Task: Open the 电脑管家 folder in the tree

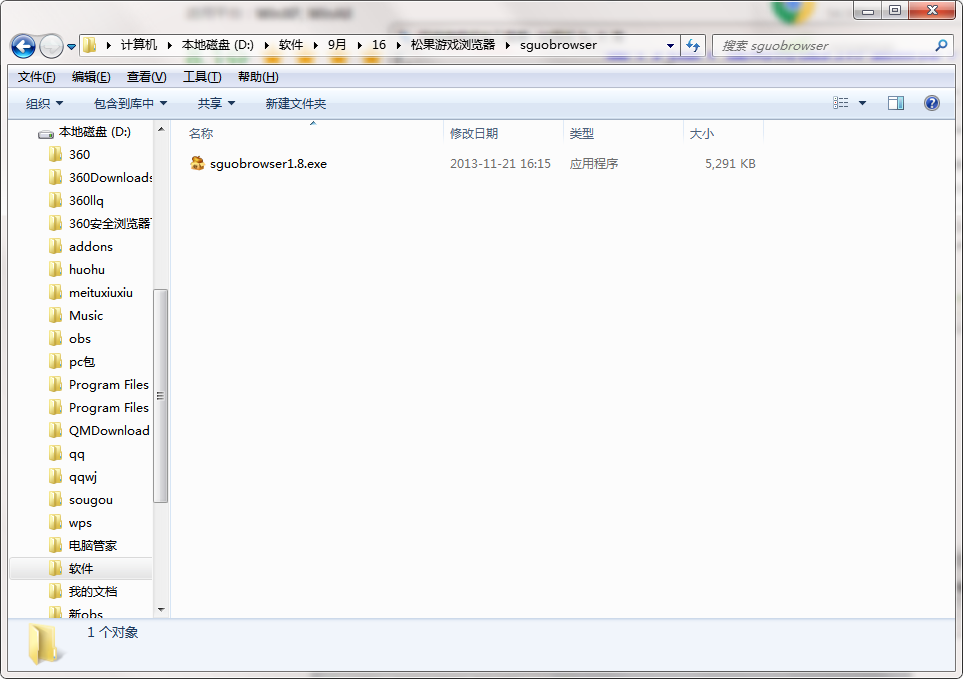Action: [93, 546]
